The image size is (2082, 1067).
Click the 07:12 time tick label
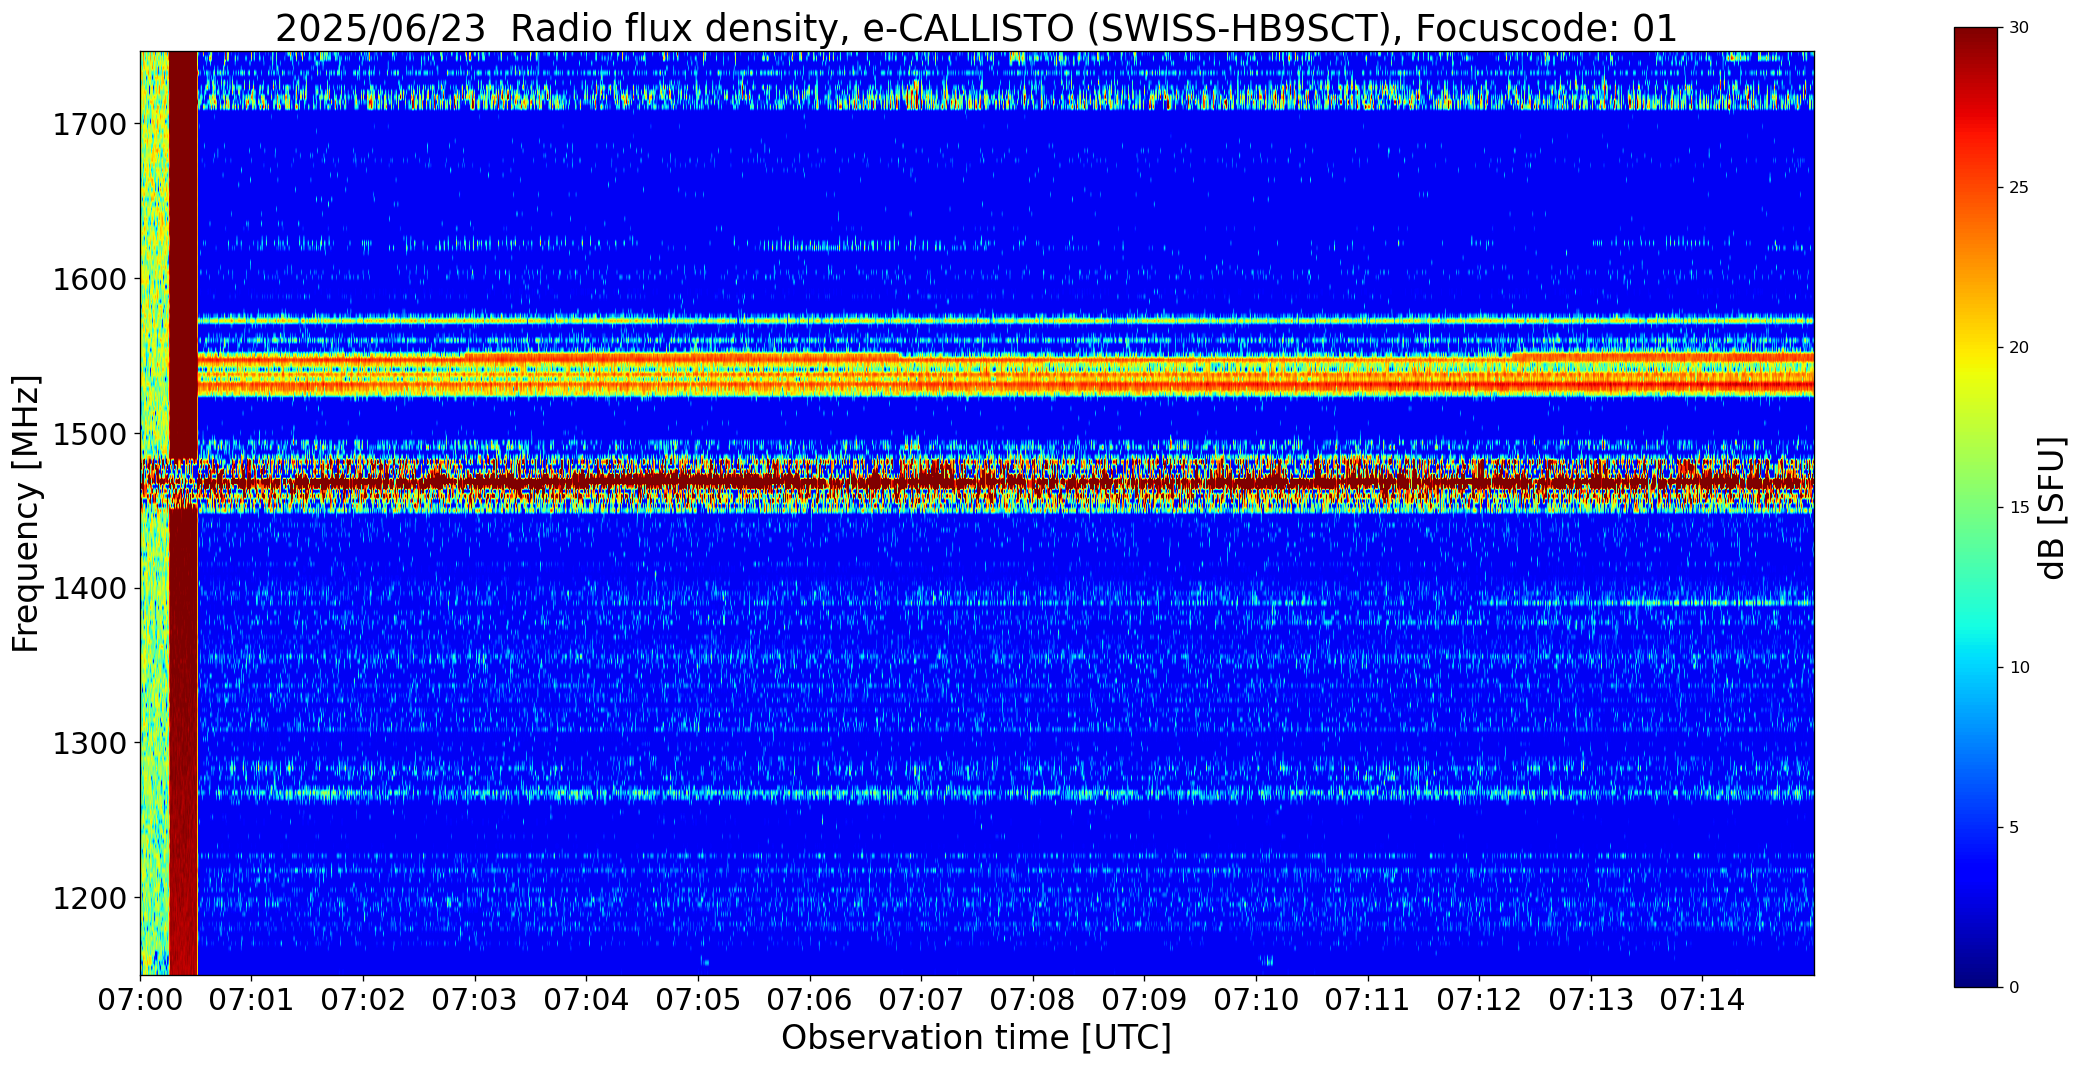point(1479,1000)
